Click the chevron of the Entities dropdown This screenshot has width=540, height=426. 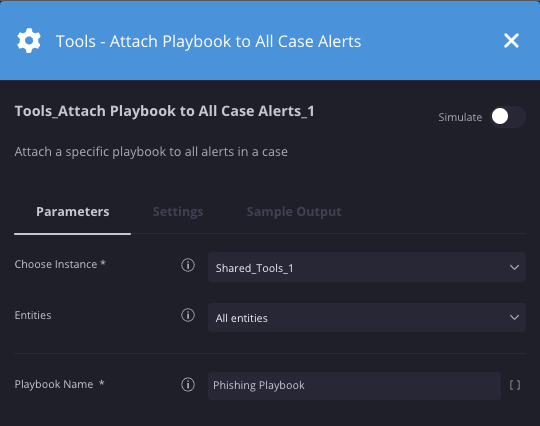coord(514,318)
